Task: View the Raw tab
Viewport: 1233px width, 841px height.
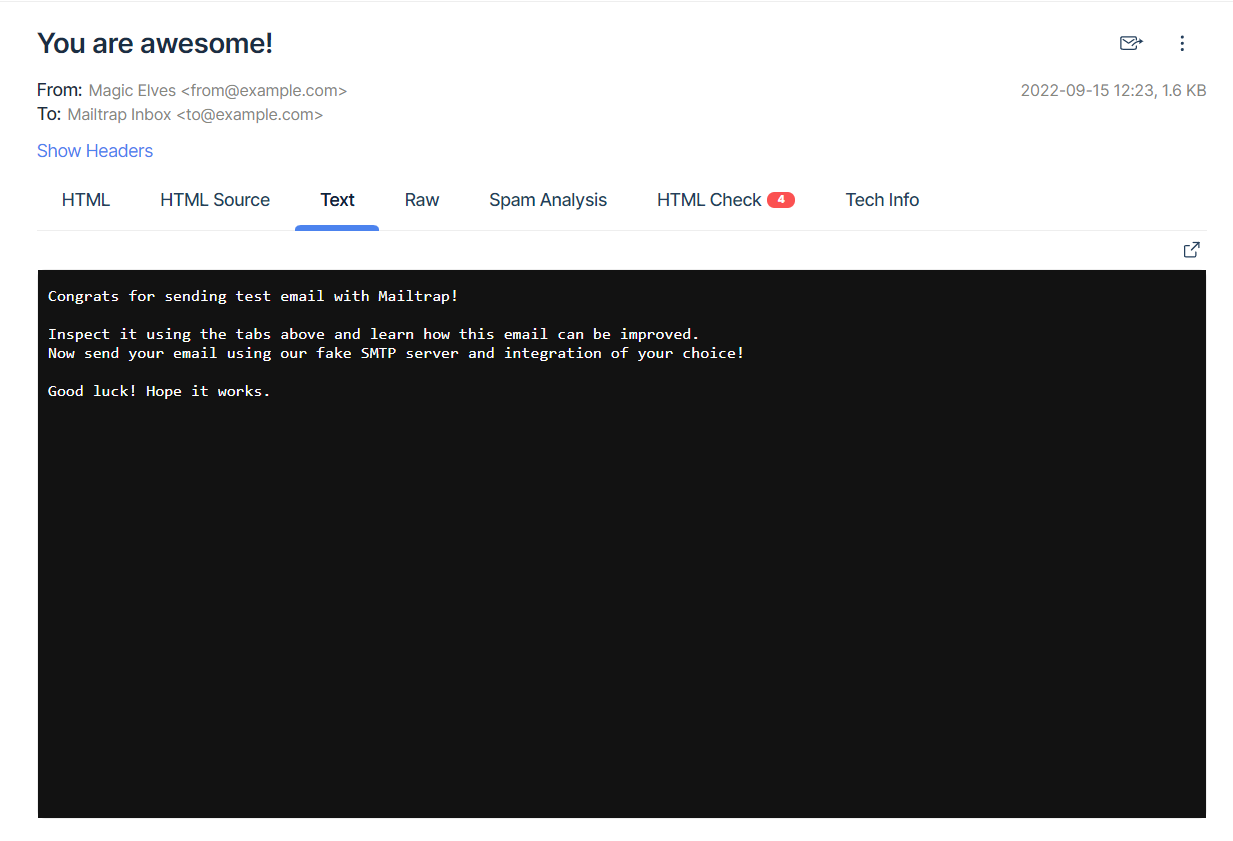Action: coord(422,200)
